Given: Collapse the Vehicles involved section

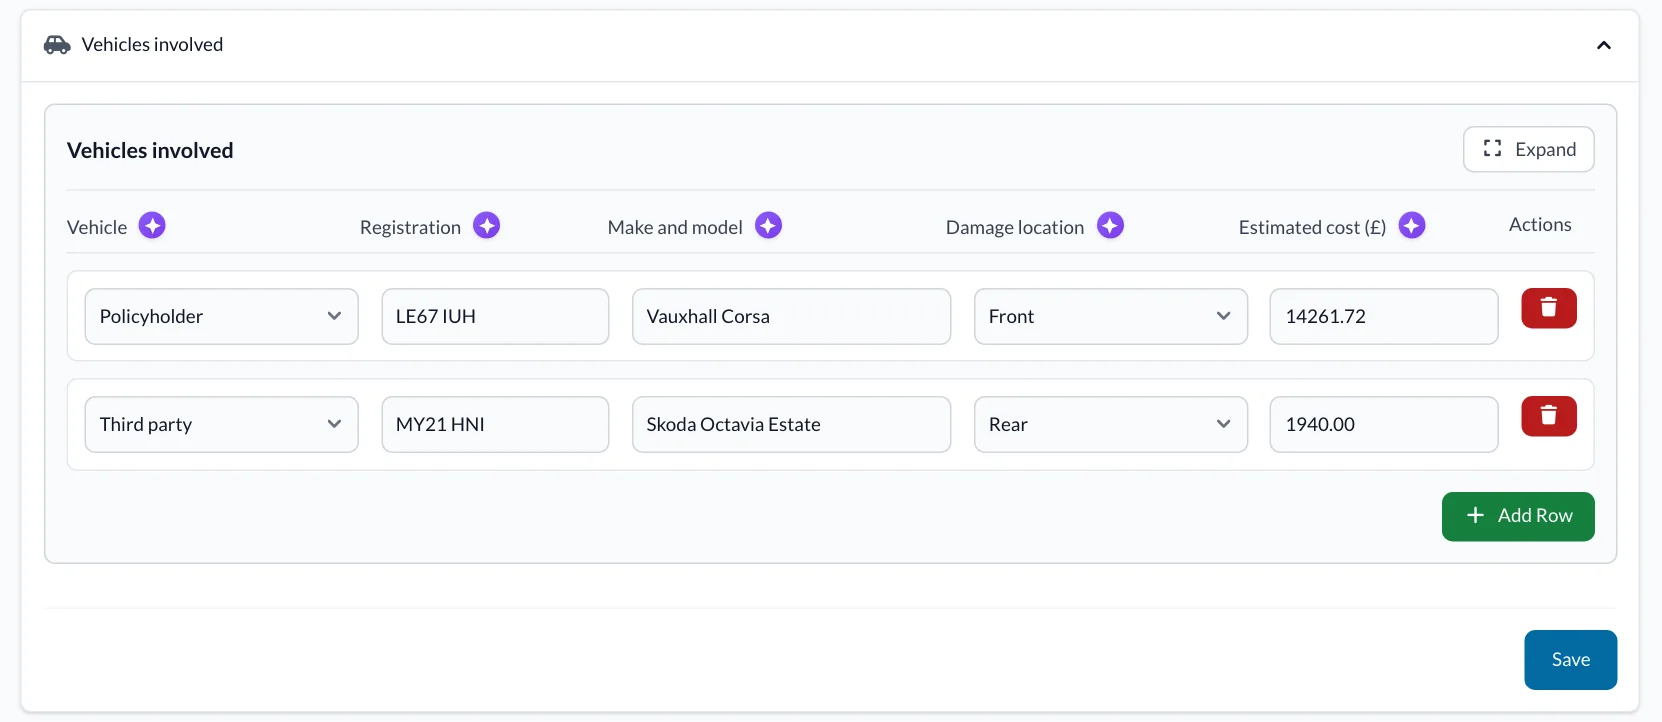Looking at the screenshot, I should point(1604,45).
